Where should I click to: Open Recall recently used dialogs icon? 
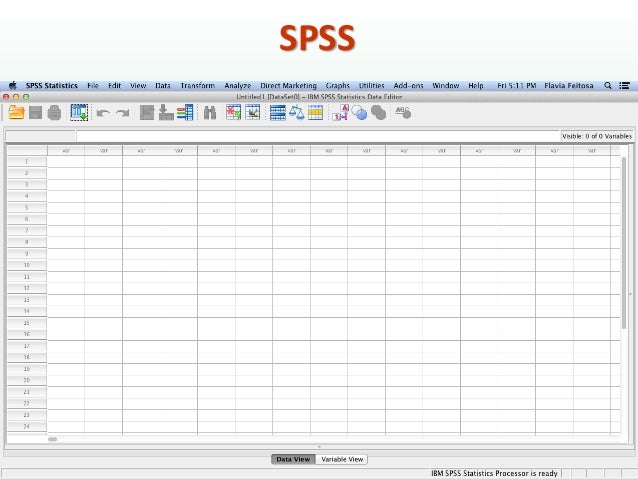click(x=79, y=112)
